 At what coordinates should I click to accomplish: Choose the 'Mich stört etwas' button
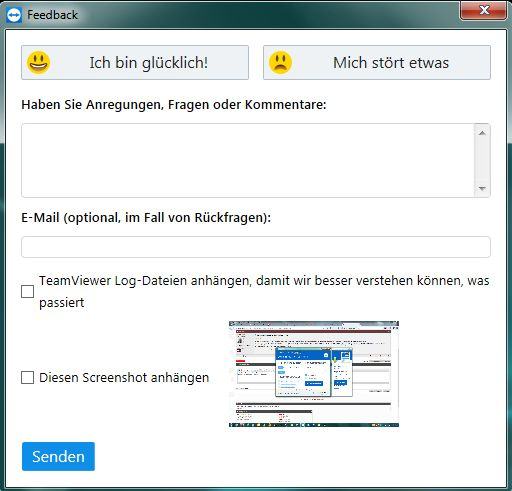pos(377,62)
